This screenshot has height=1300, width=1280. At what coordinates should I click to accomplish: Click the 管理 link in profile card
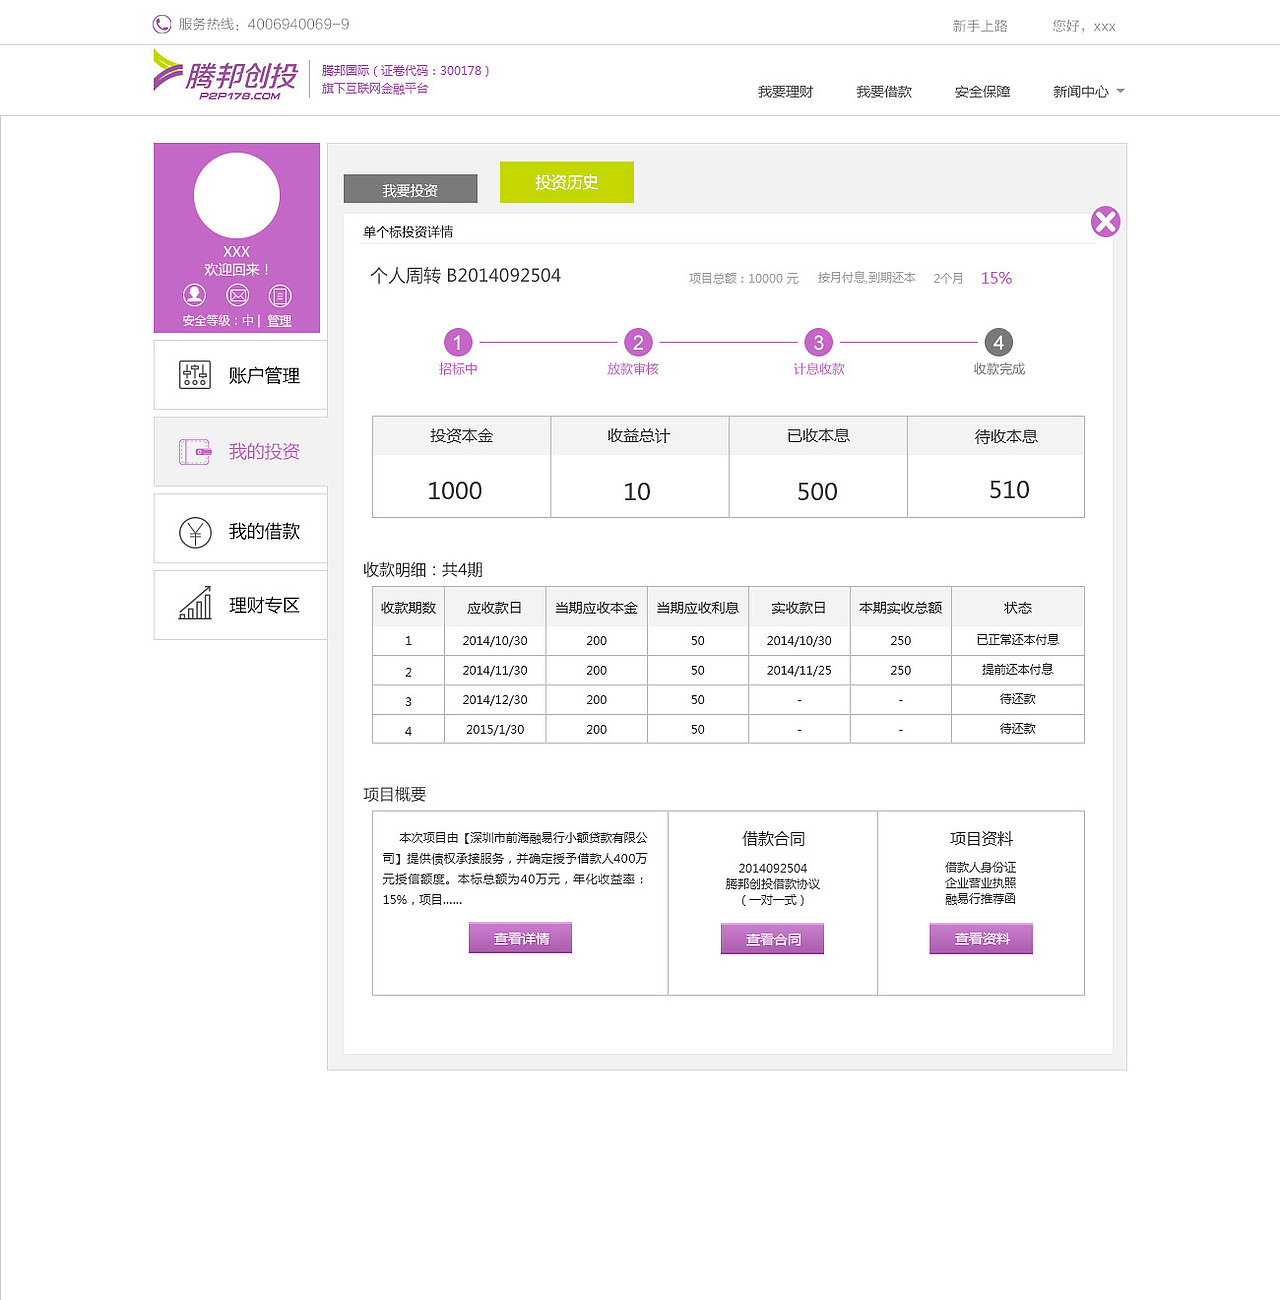click(279, 321)
